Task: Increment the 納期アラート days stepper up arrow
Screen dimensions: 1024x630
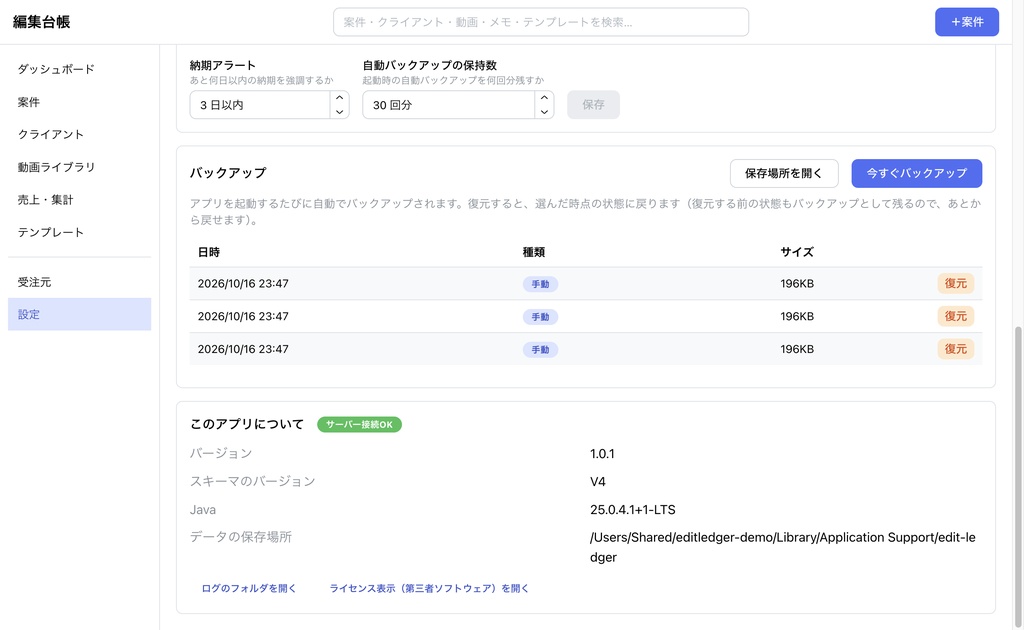Action: (x=339, y=98)
